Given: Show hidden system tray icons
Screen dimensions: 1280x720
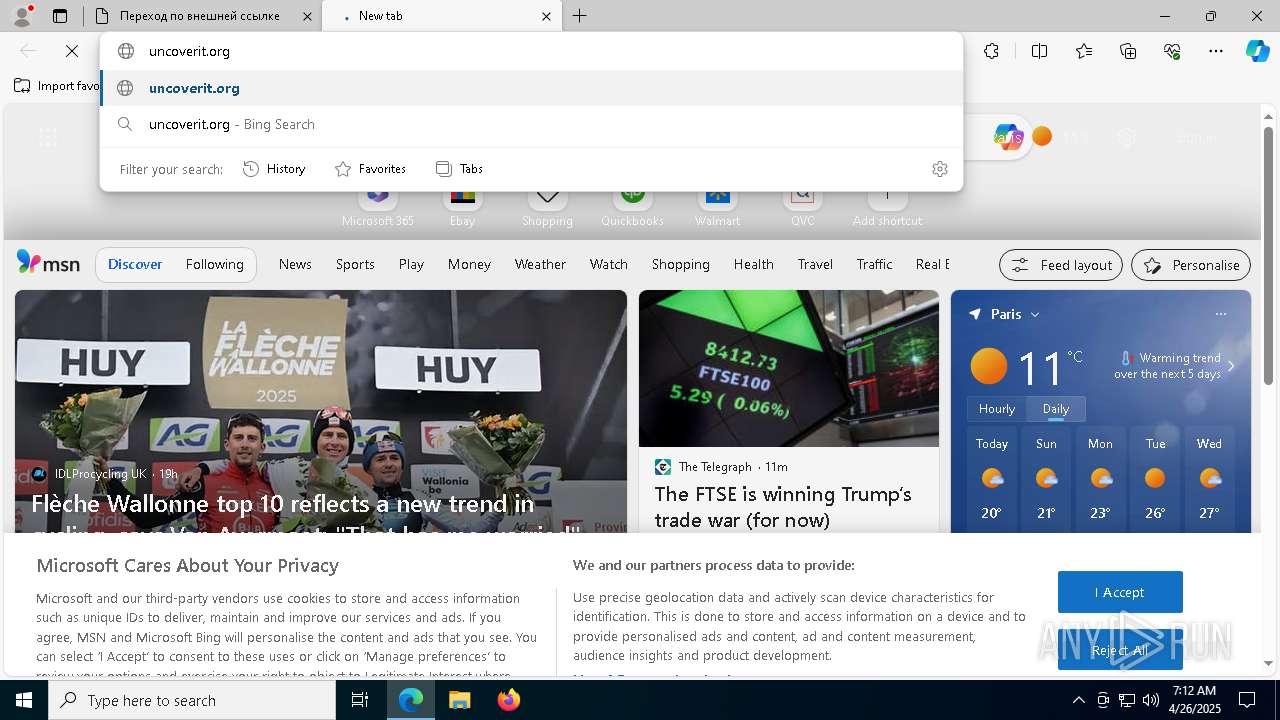Looking at the screenshot, I should click(x=1078, y=700).
